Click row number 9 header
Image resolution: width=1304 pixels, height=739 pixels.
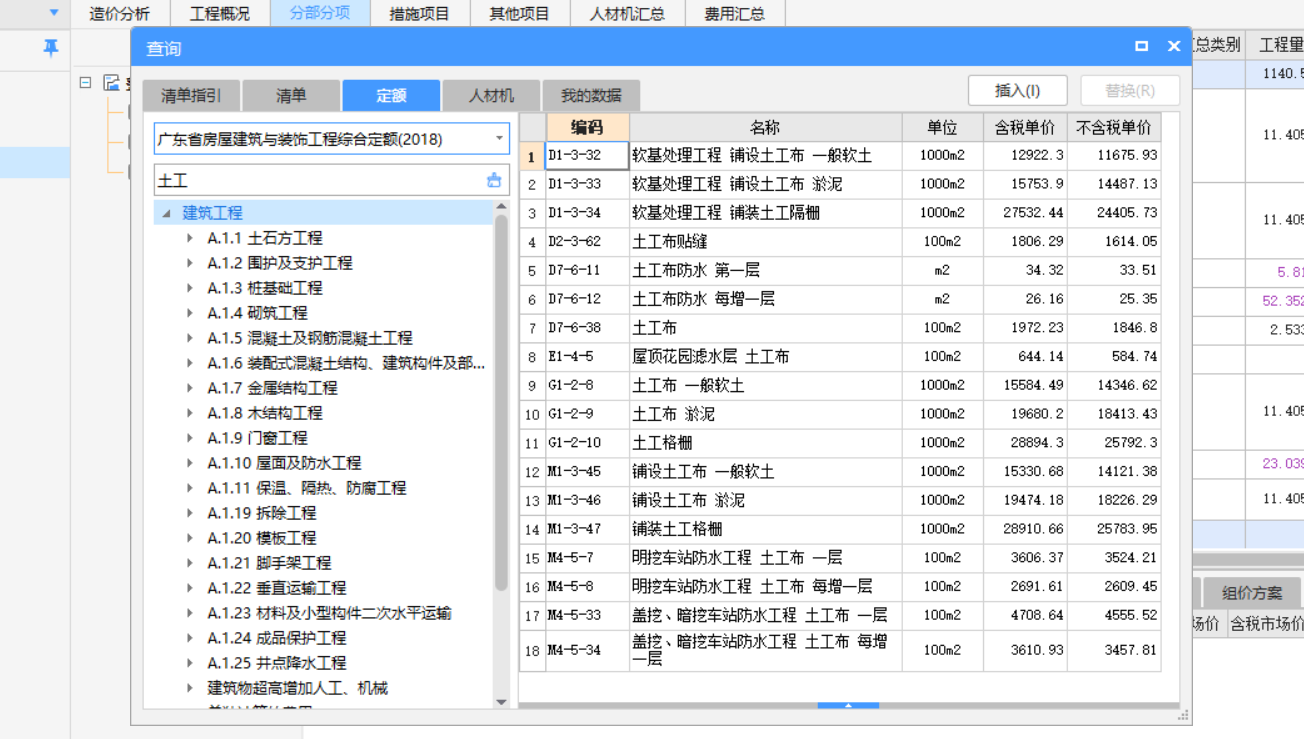pos(532,385)
